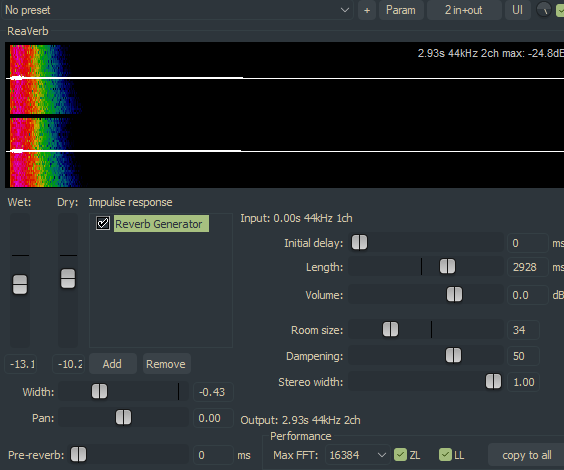Click the Dry value field -10.2
Screen dimensions: 564x470
(x=69, y=364)
